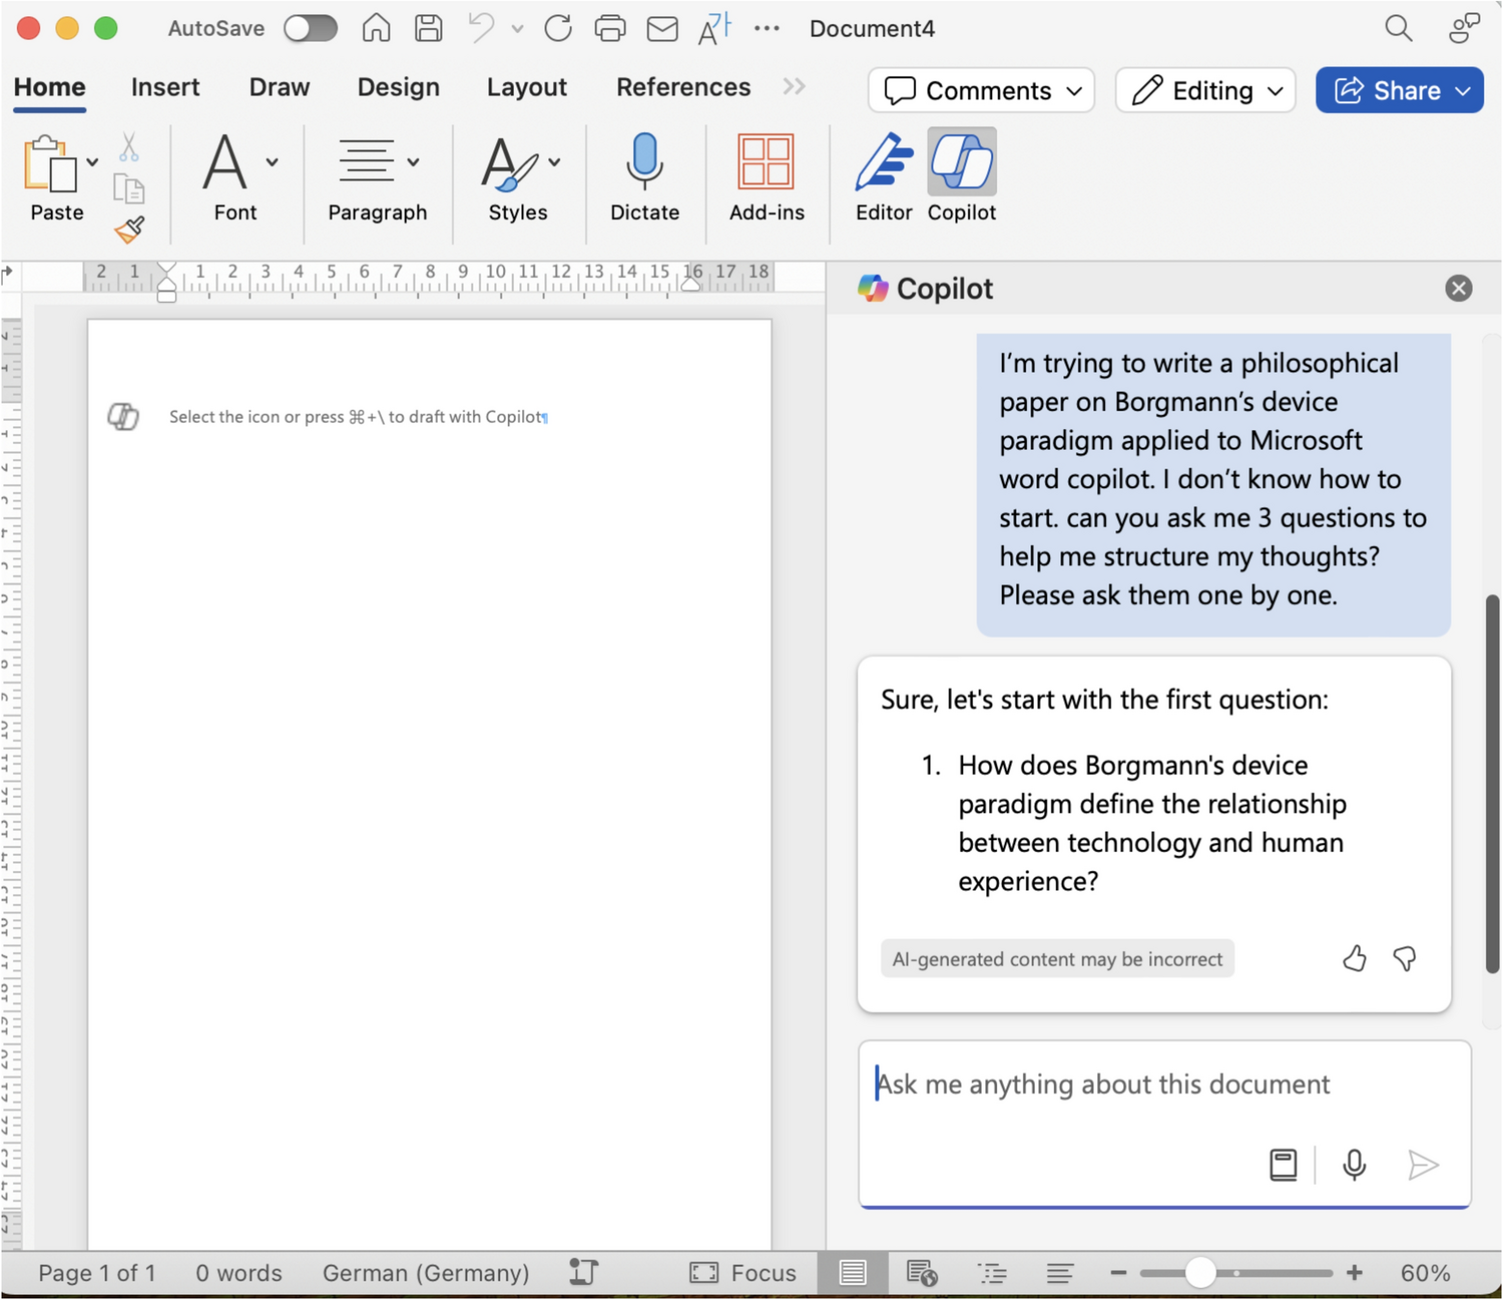Viewport: 1502px width, 1300px height.
Task: Switch to Draft view icon
Action: click(x=1060, y=1273)
